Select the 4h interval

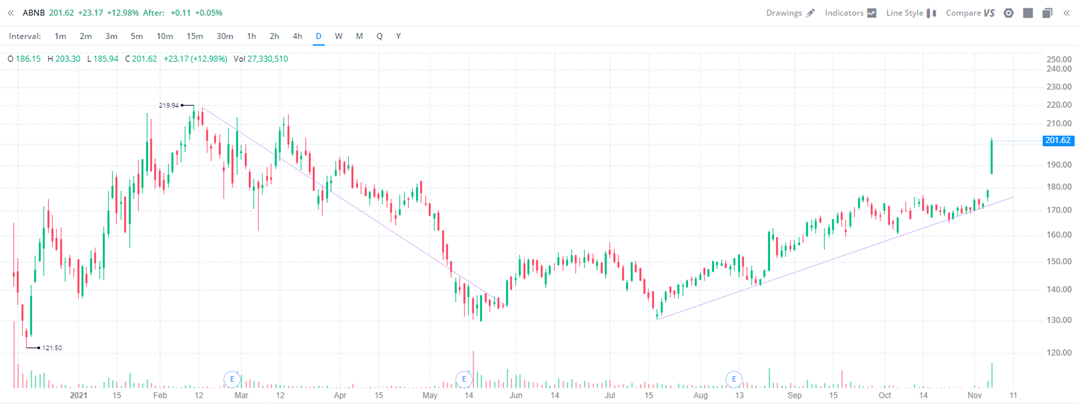pyautogui.click(x=297, y=36)
